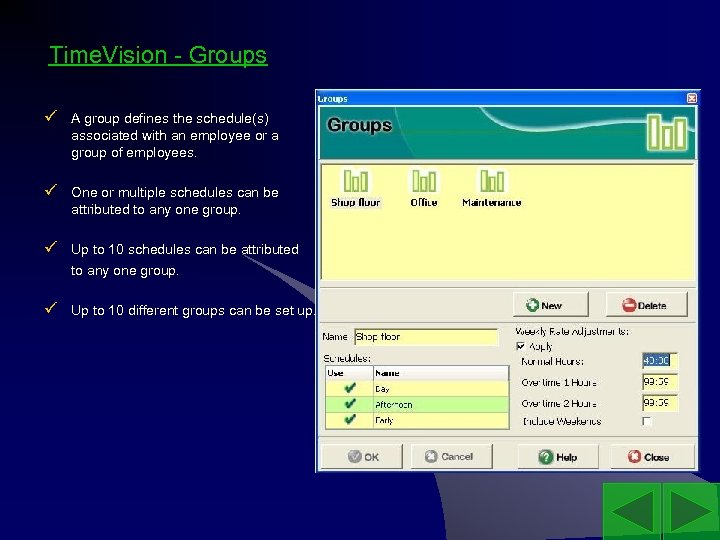The image size is (720, 540).
Task: Click the Name column header in Schedules
Action: click(x=441, y=373)
